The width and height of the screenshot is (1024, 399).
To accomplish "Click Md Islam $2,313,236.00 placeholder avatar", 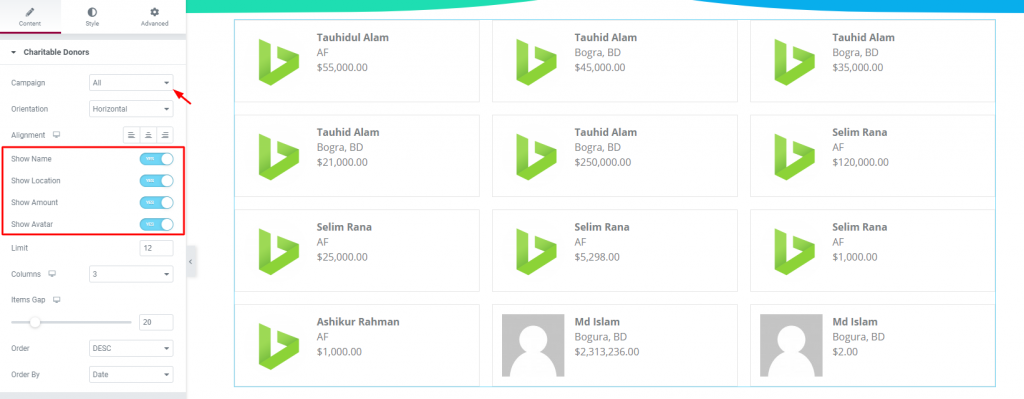I will click(533, 345).
